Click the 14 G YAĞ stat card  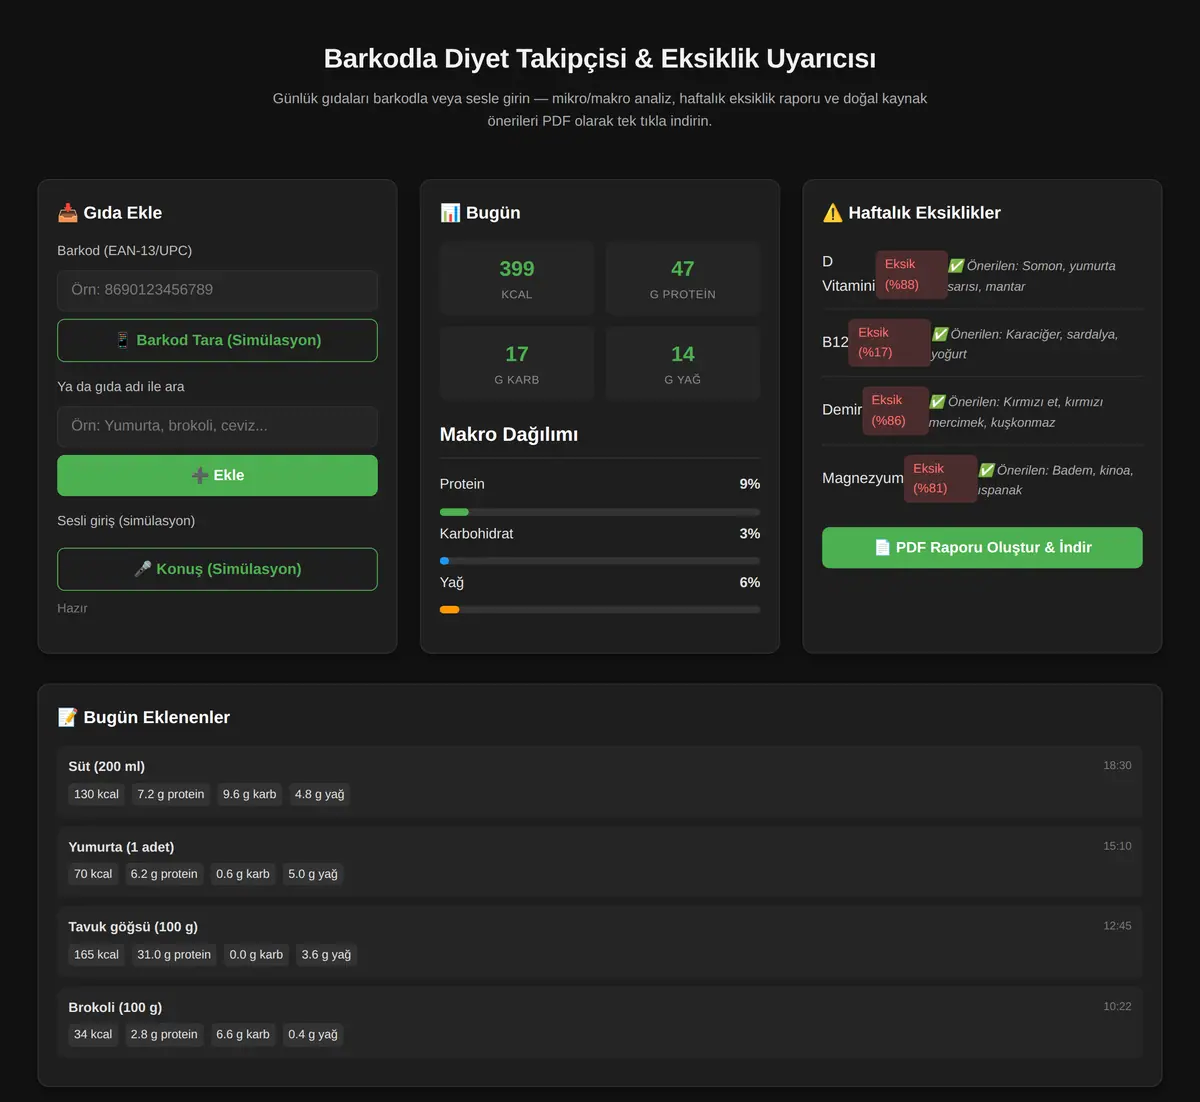[x=683, y=364]
